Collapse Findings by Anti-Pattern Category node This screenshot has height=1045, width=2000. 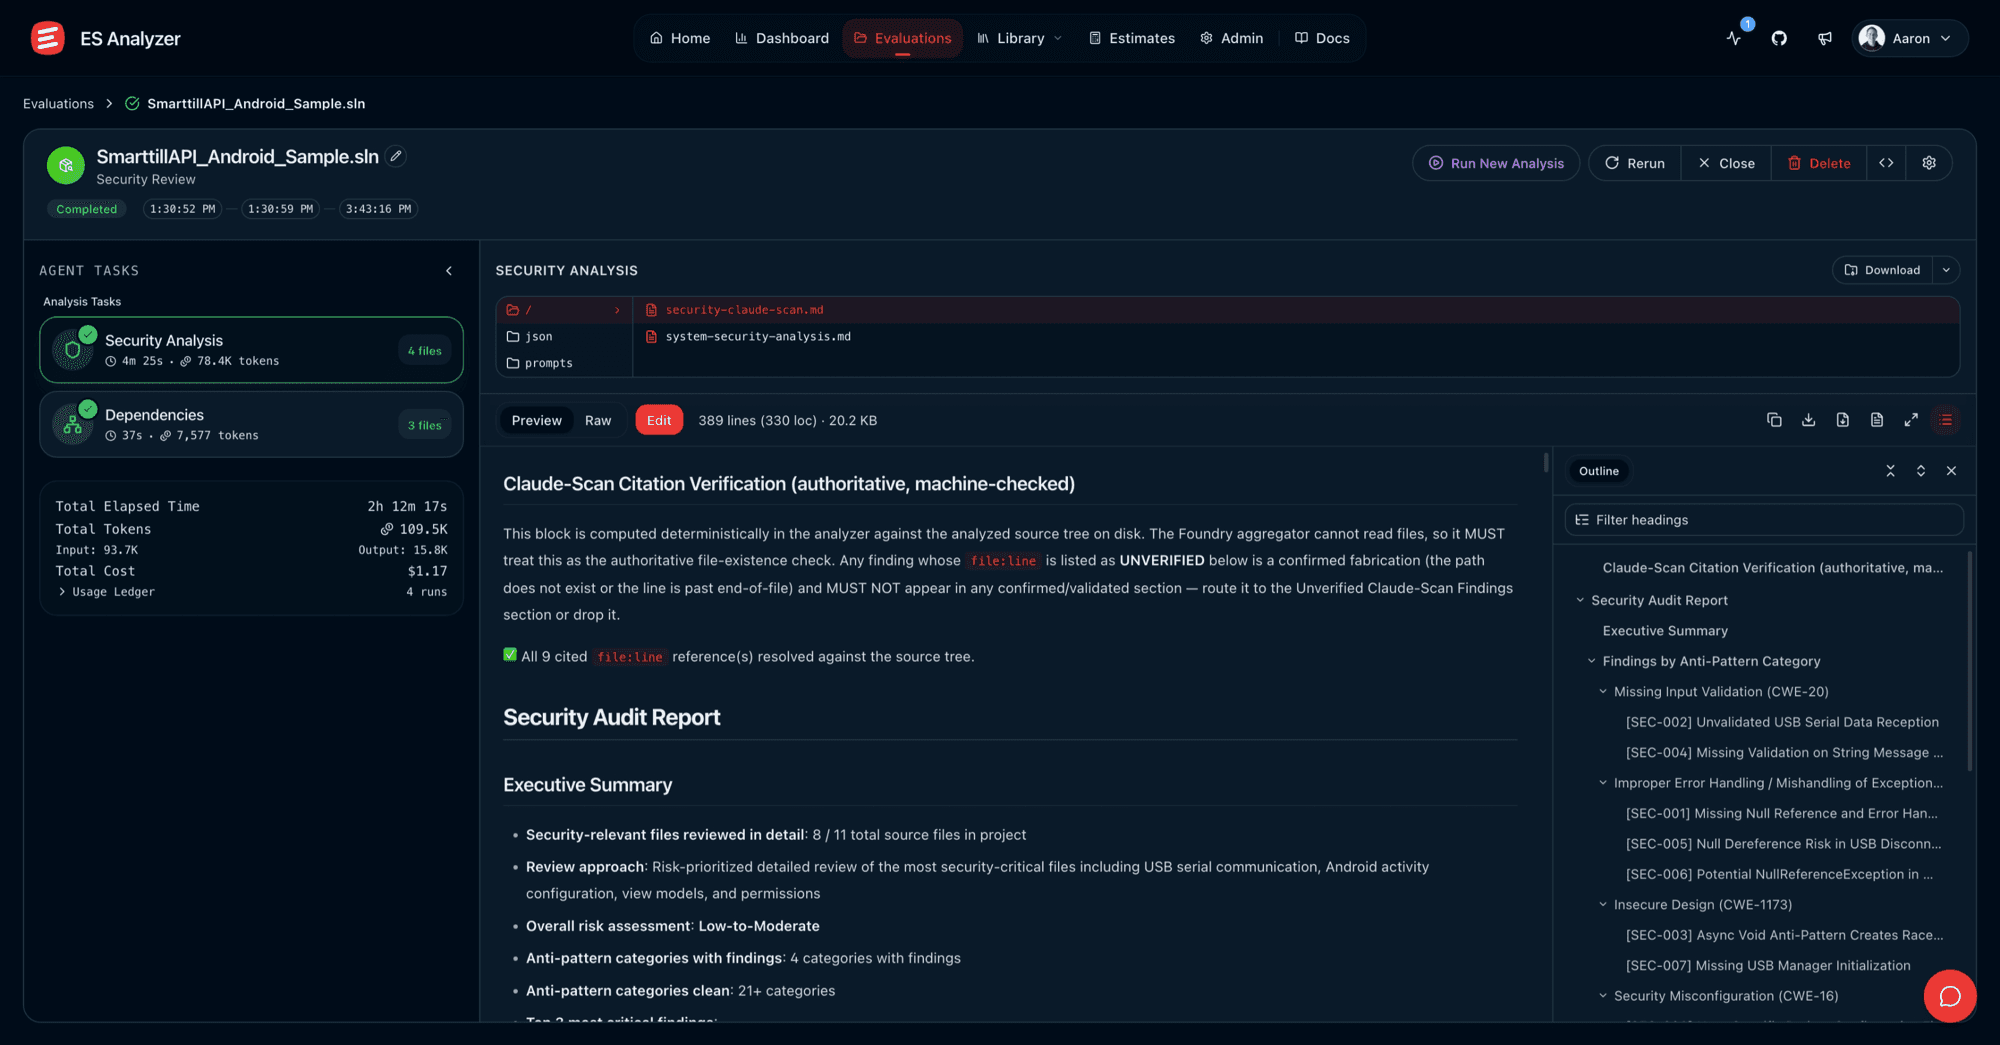1591,661
